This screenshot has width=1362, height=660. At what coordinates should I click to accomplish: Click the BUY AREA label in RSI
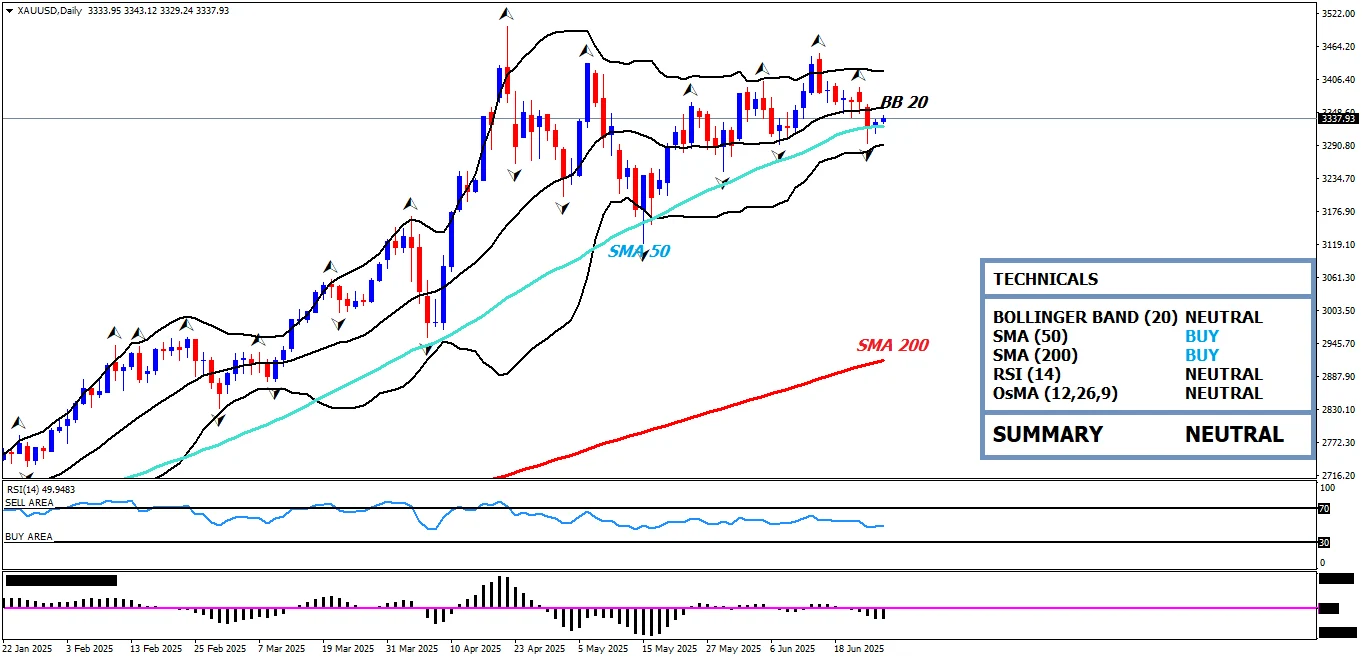point(29,537)
